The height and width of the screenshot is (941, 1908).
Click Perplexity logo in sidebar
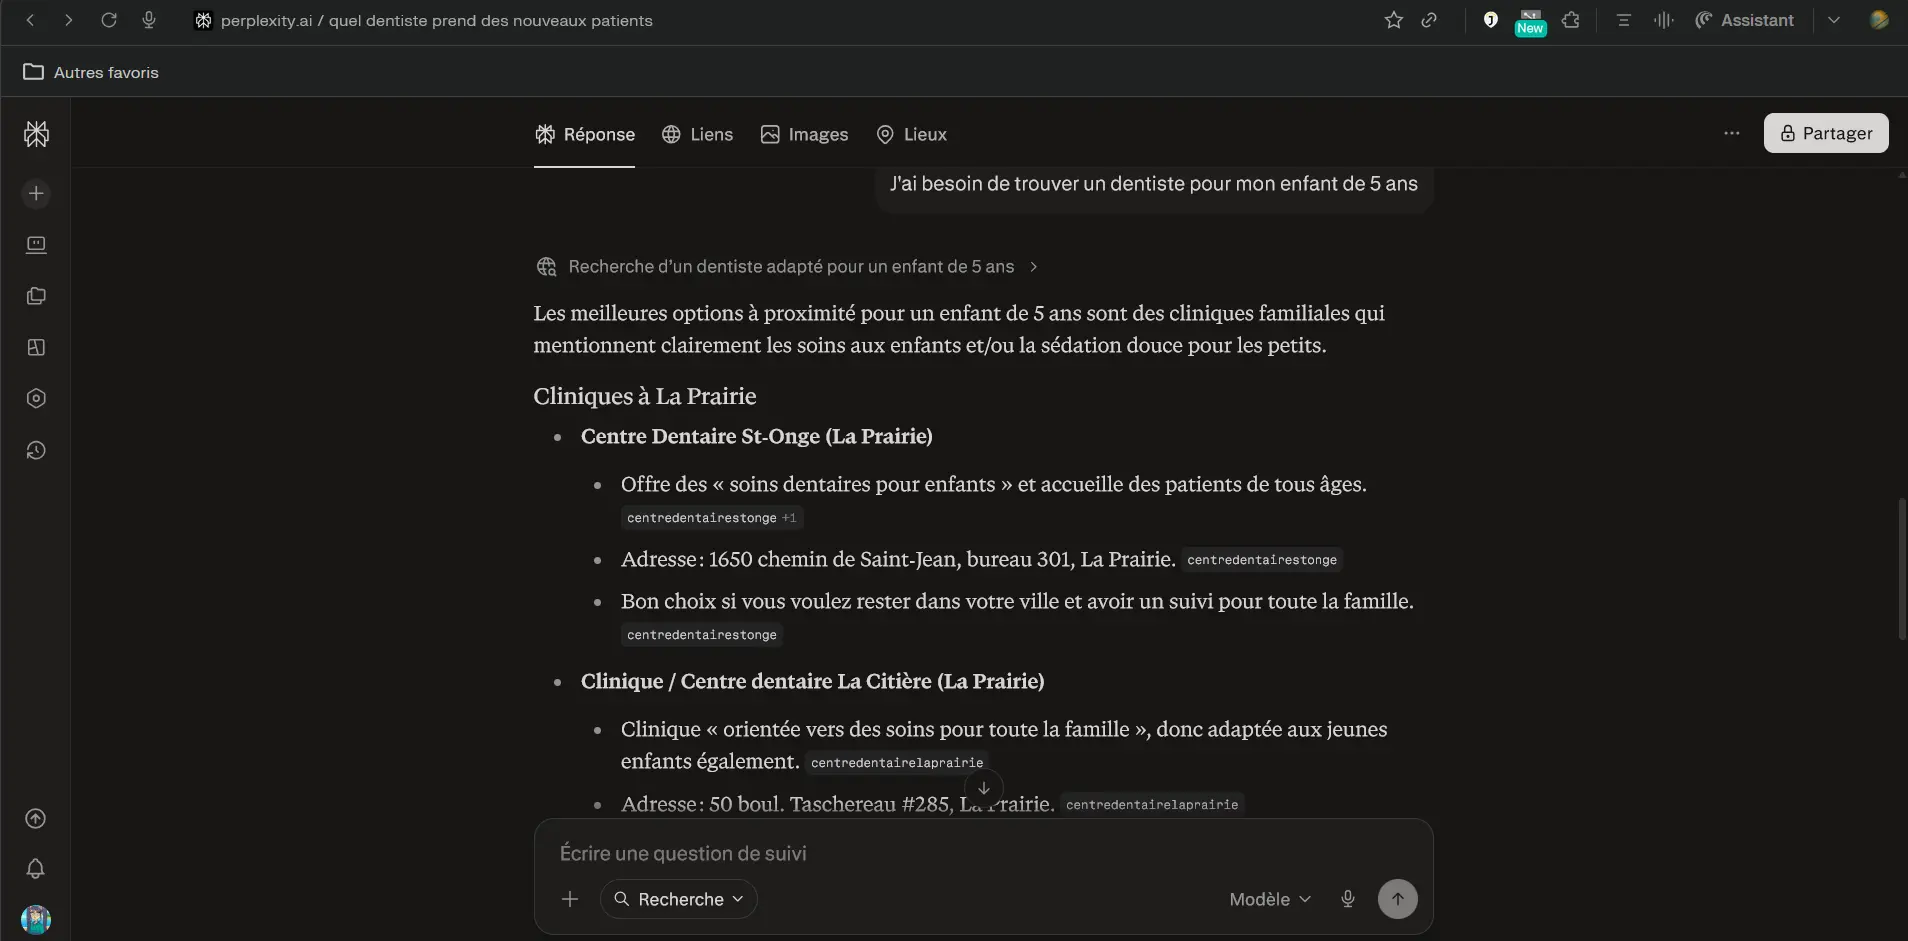point(36,134)
